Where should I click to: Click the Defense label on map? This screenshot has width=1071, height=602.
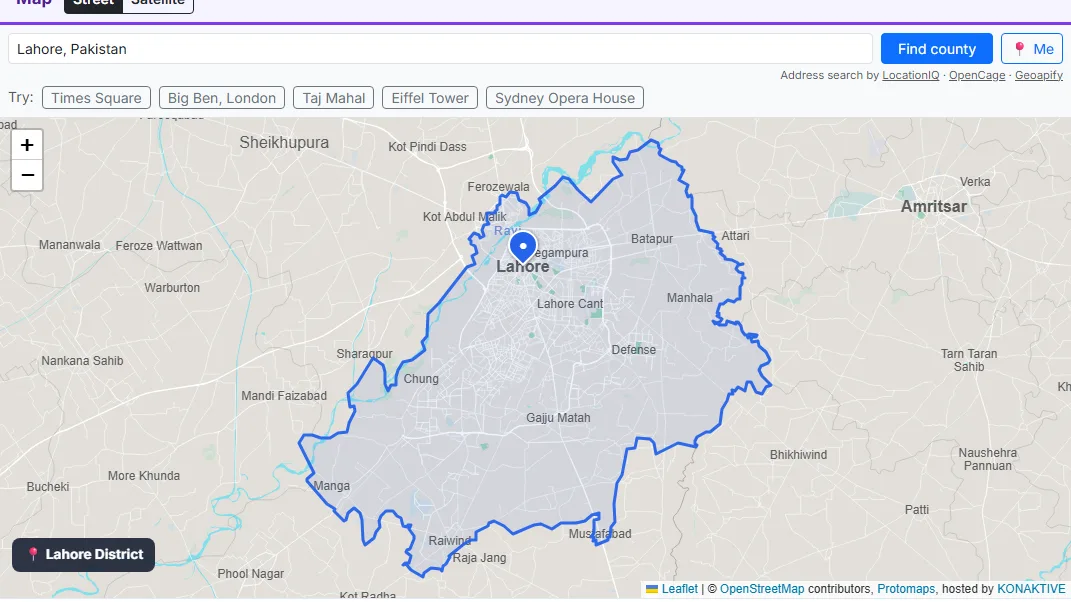pyautogui.click(x=633, y=350)
